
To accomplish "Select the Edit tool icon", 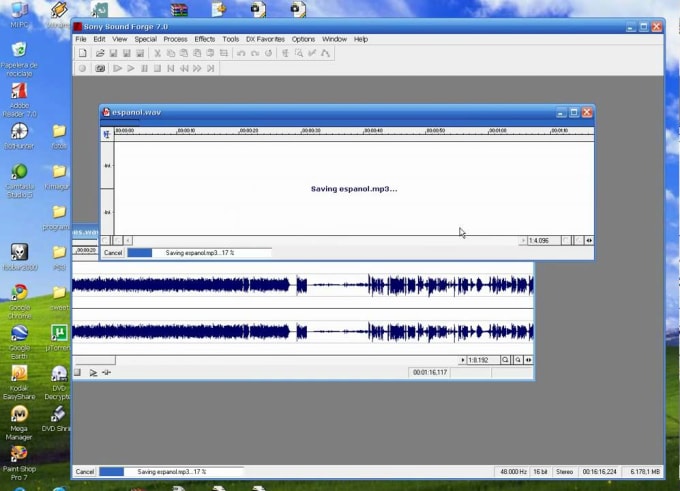I will coord(285,53).
